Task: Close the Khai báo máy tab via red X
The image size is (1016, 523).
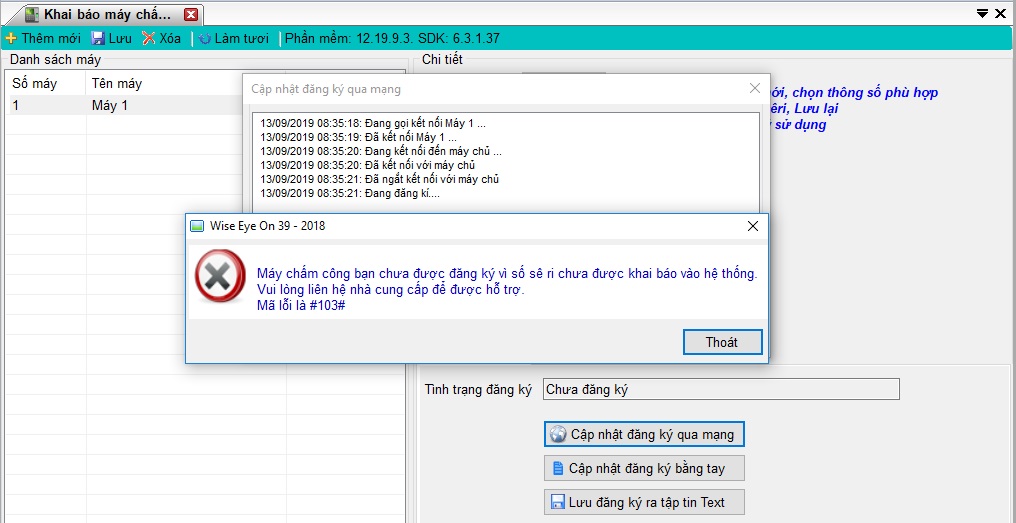Action: 191,14
